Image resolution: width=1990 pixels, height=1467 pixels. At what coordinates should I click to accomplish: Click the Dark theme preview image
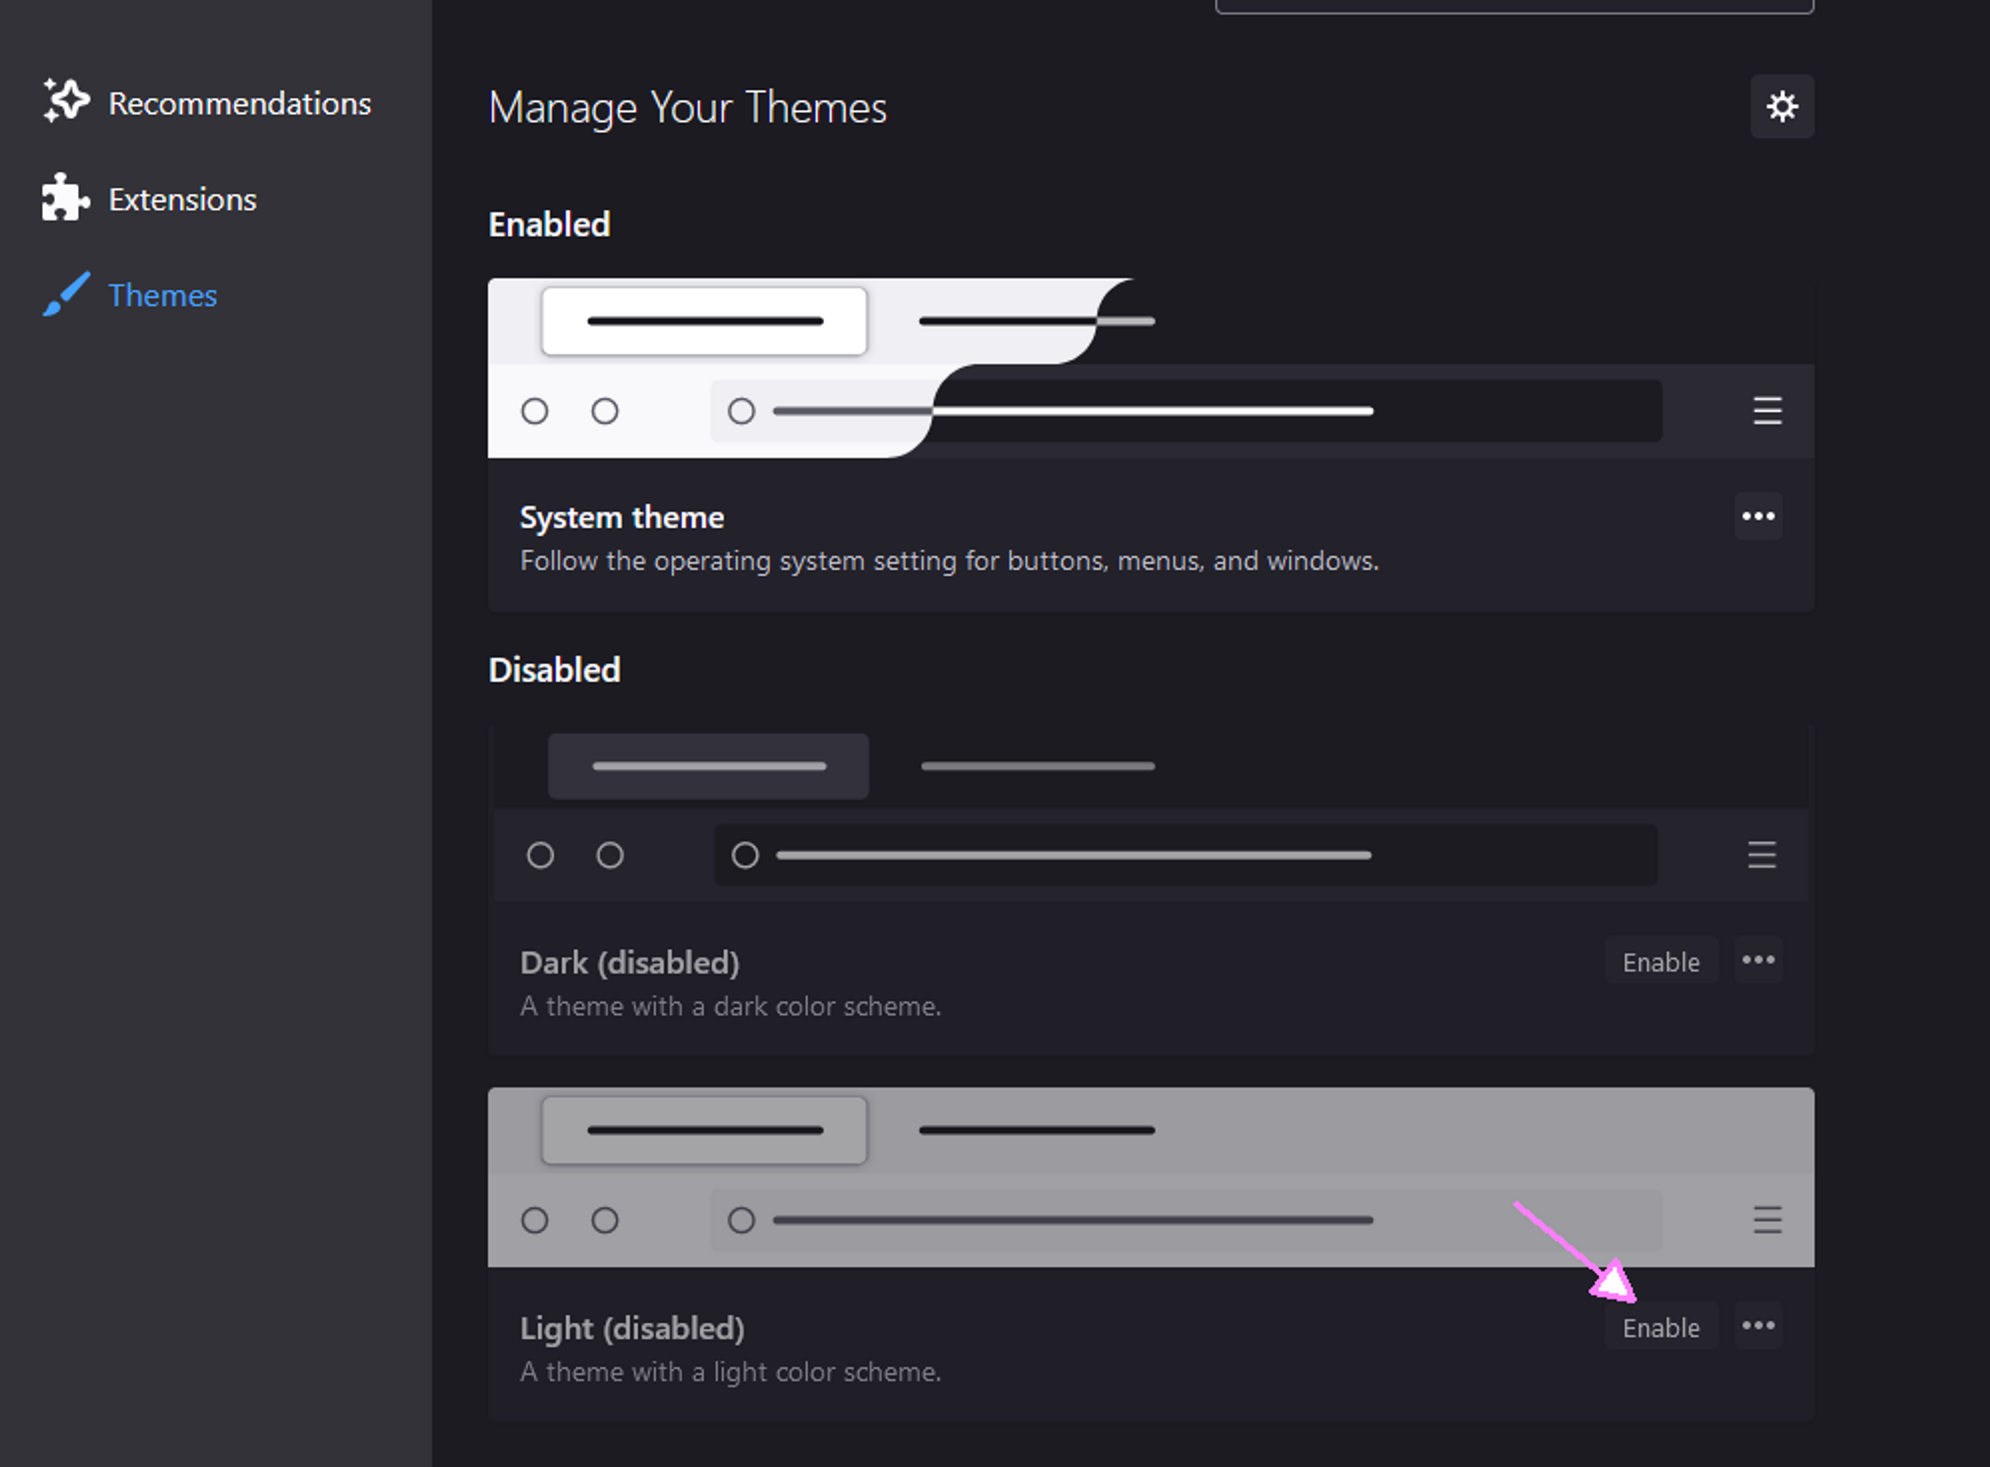coord(1150,813)
